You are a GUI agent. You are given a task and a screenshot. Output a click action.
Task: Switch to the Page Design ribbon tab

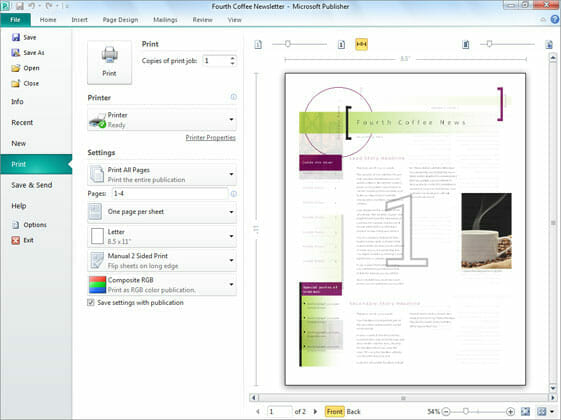(x=120, y=20)
